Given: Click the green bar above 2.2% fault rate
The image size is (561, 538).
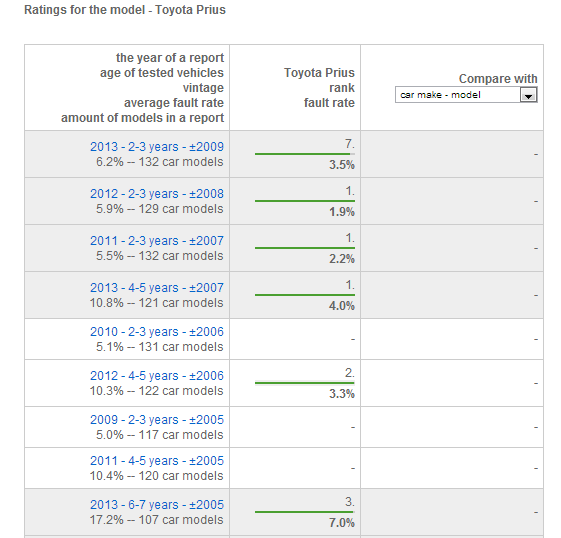Looking at the screenshot, I should coord(304,248).
